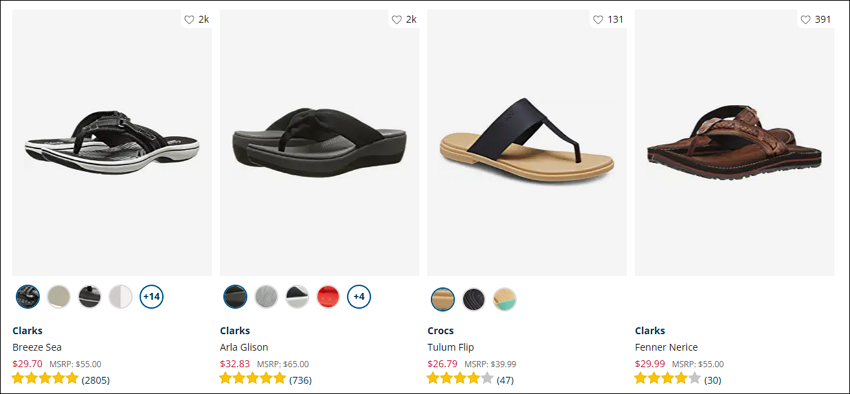Select the beige swatch for Breeze Sea

coord(59,296)
